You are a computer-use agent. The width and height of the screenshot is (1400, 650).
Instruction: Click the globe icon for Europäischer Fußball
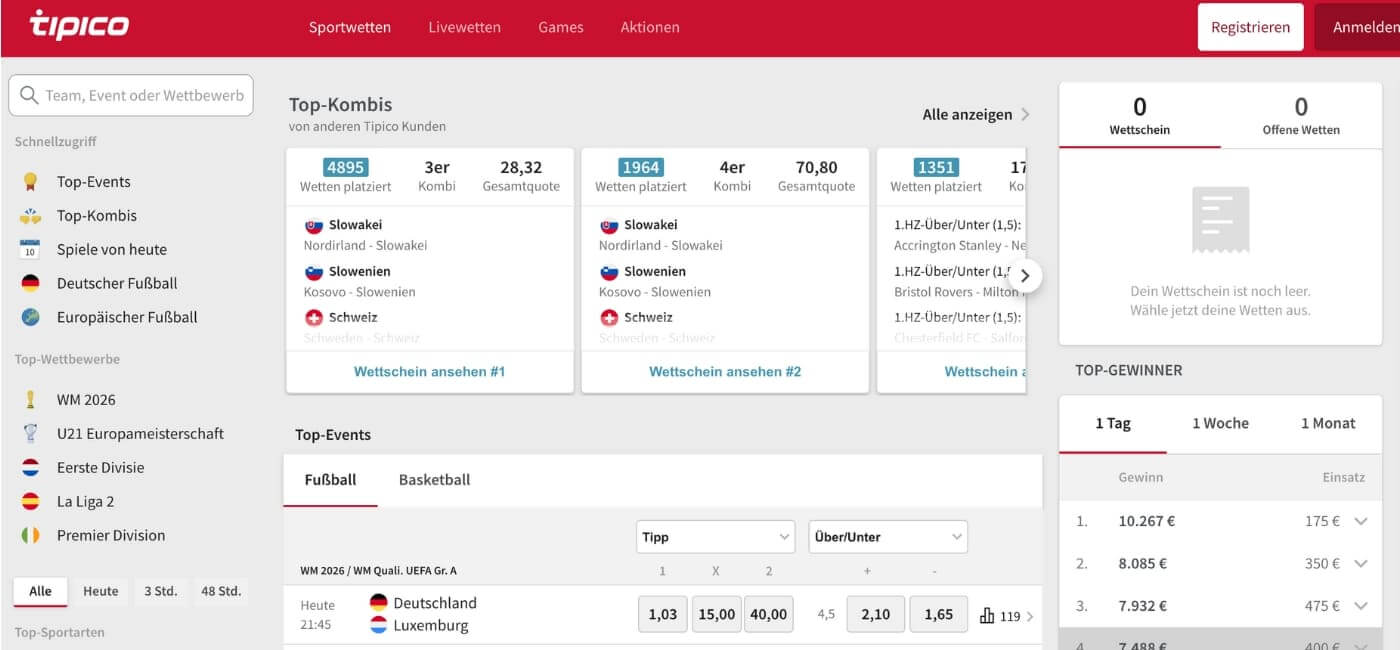(x=30, y=318)
